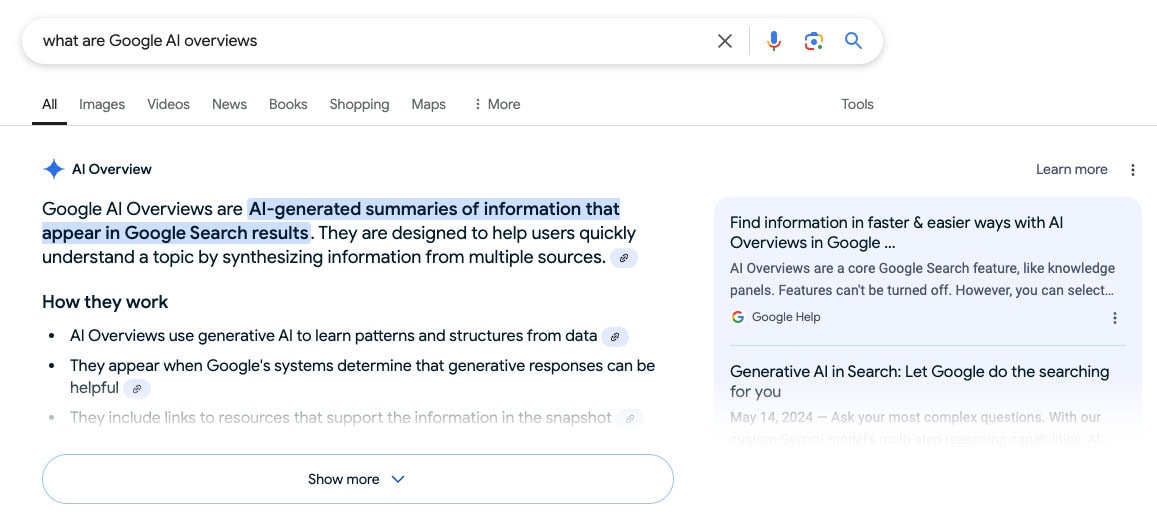Click into the search query text field
The image size is (1157, 521).
coord(370,41)
